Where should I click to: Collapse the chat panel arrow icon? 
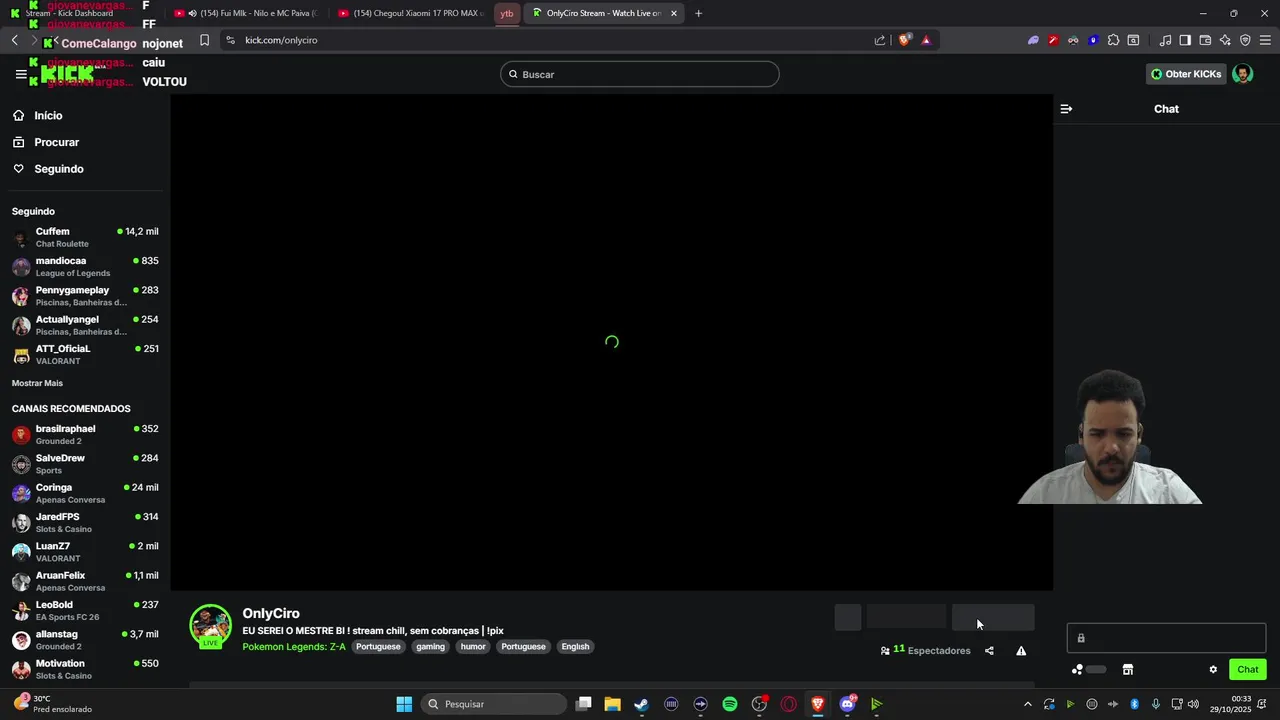click(x=1066, y=109)
